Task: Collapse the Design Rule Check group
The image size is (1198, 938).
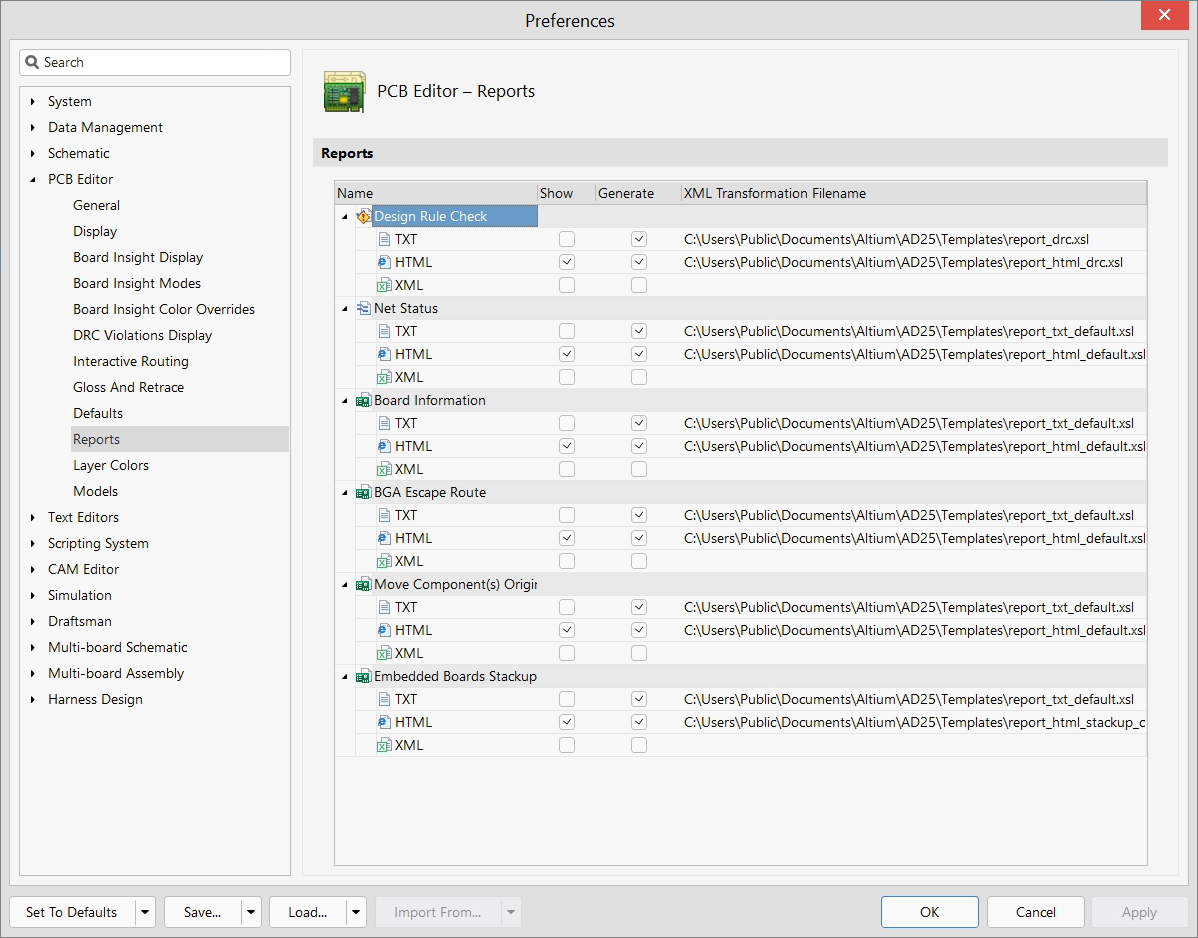Action: 345,217
